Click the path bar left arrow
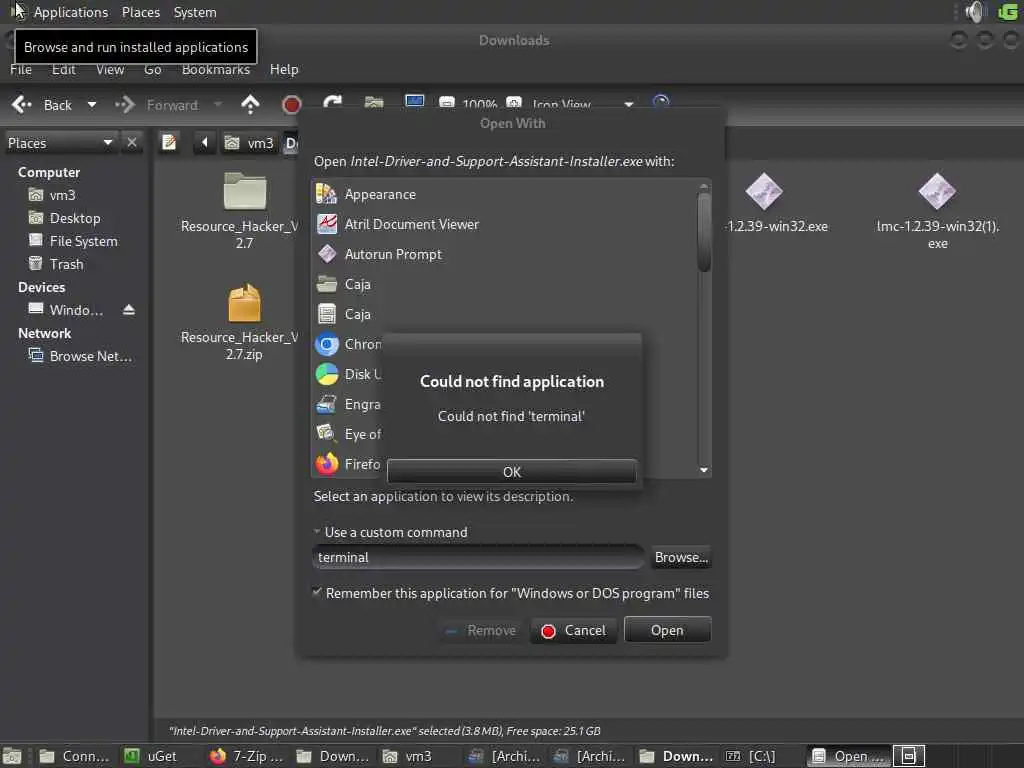Image resolution: width=1024 pixels, height=768 pixels. (204, 142)
